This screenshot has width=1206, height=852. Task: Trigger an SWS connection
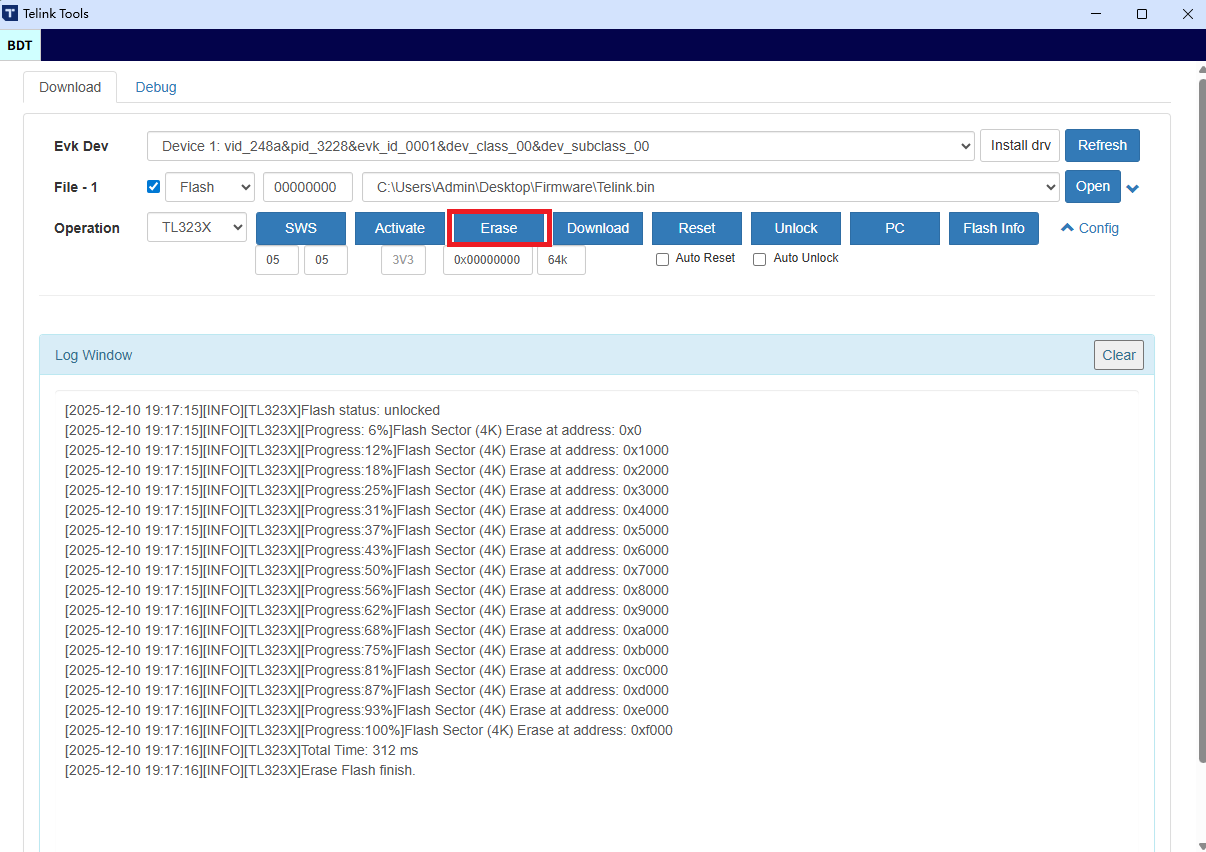click(300, 228)
